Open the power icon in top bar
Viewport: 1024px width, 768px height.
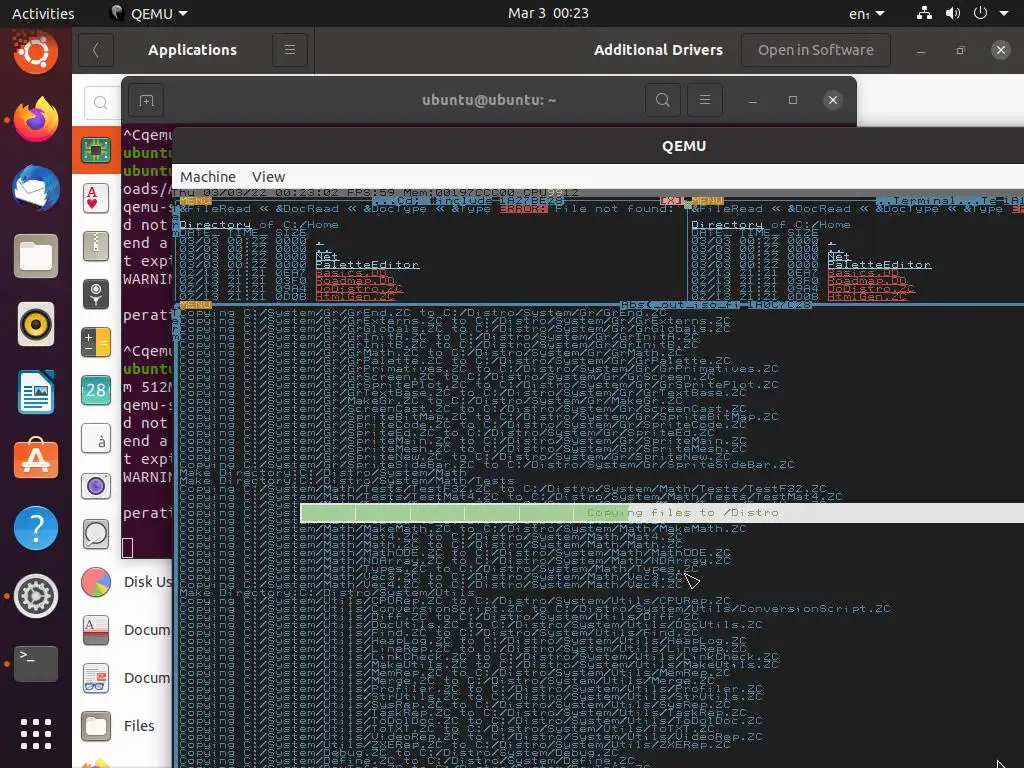(x=980, y=13)
